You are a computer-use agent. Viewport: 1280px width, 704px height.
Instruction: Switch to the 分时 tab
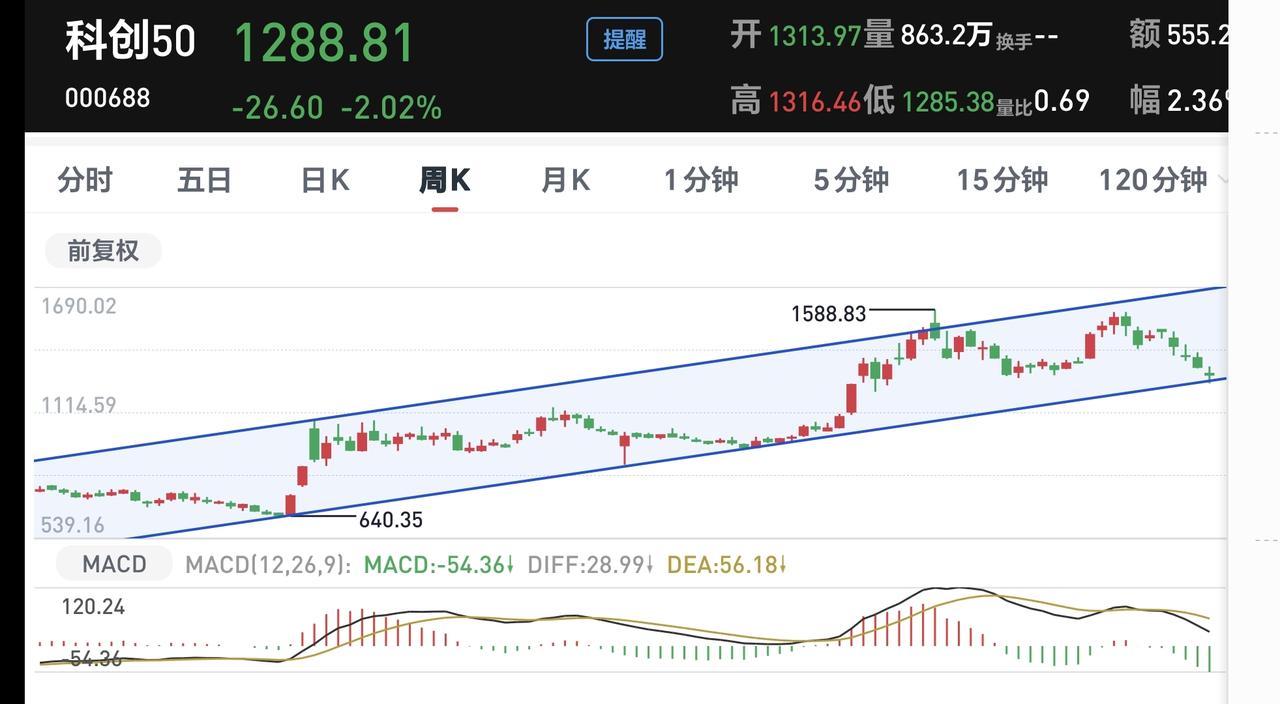click(85, 180)
